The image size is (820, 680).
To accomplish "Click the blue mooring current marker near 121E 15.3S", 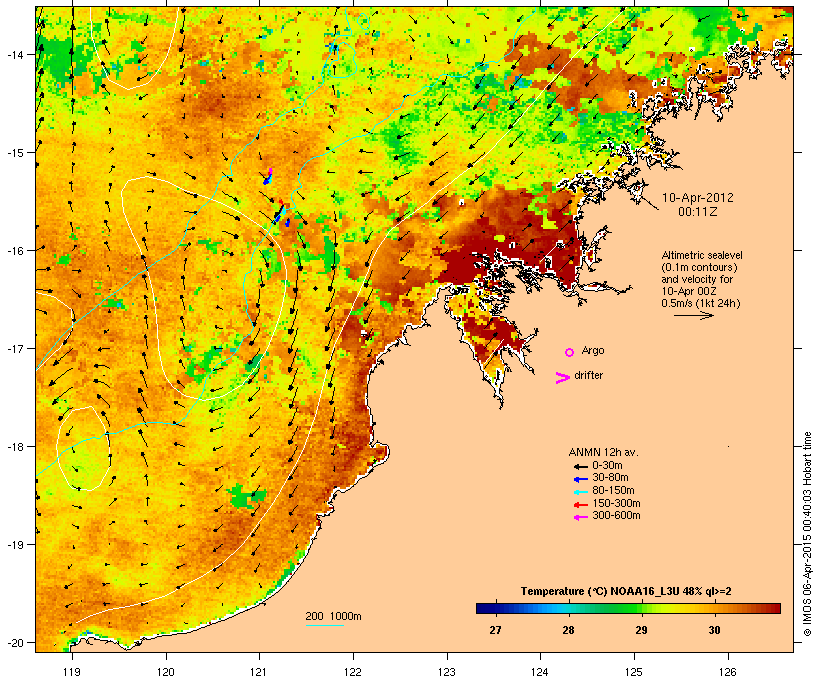I will (x=268, y=178).
